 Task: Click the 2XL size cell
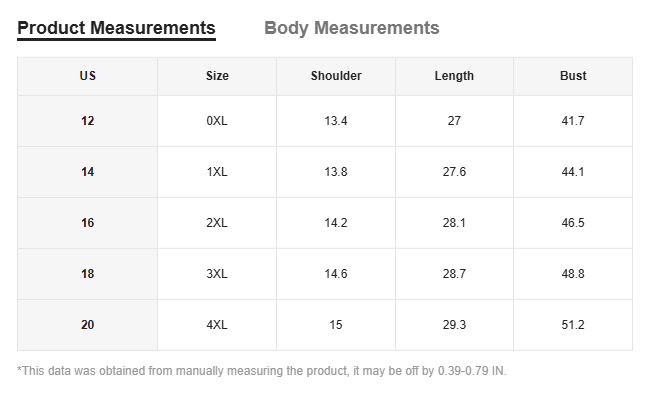(217, 223)
